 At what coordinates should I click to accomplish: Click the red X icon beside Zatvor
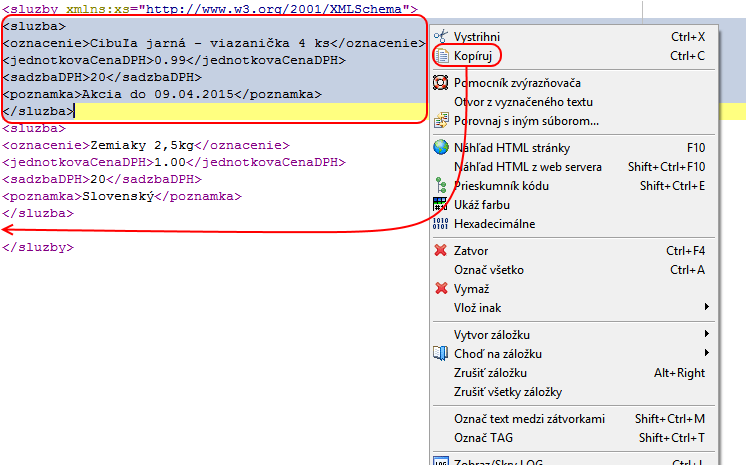point(441,251)
